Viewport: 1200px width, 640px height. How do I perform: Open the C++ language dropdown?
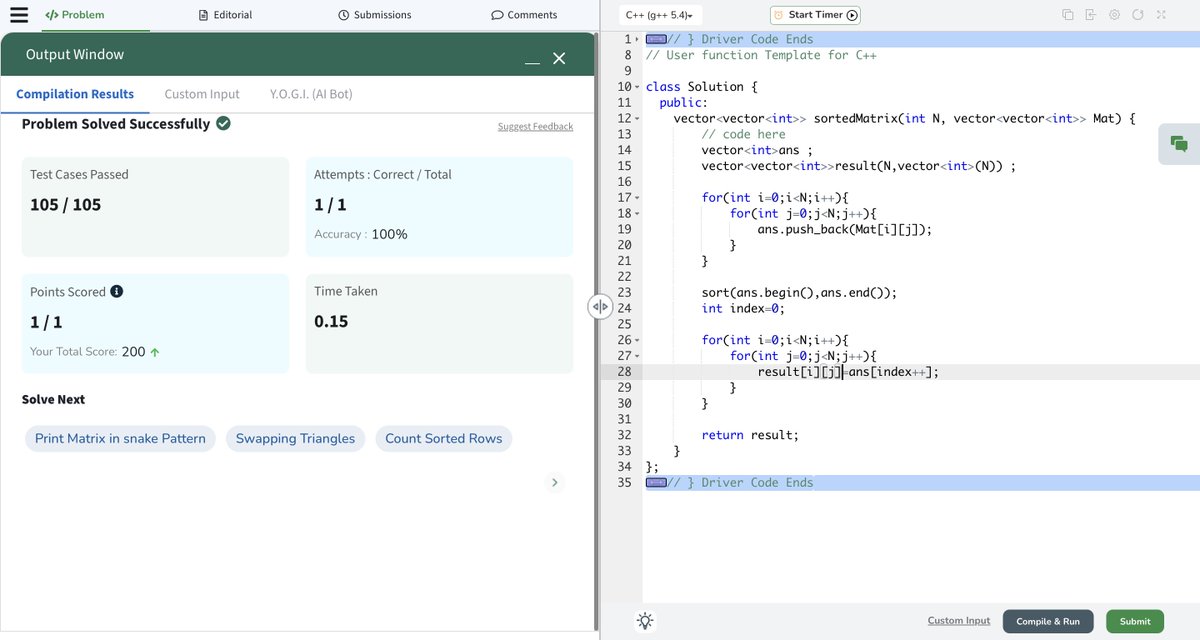click(x=659, y=15)
